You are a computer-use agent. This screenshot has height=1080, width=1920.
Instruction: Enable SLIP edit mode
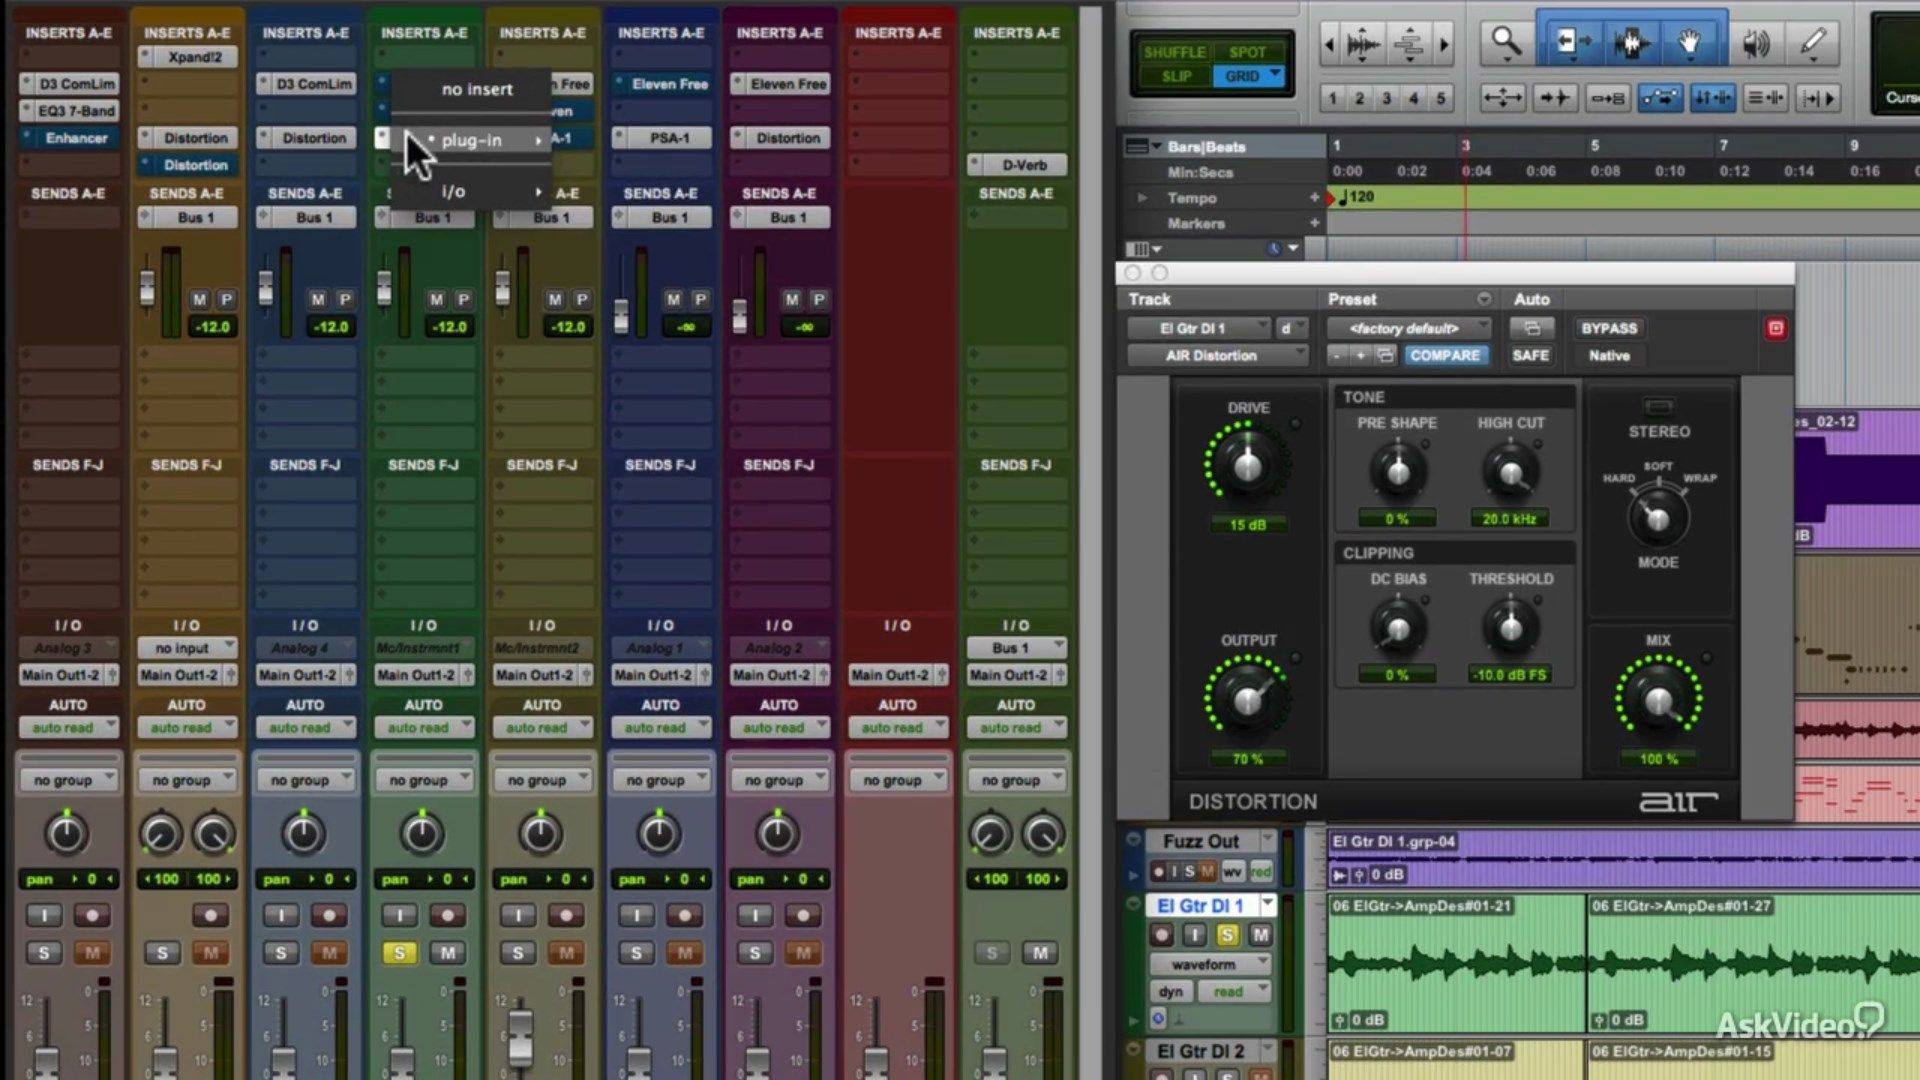point(1176,76)
